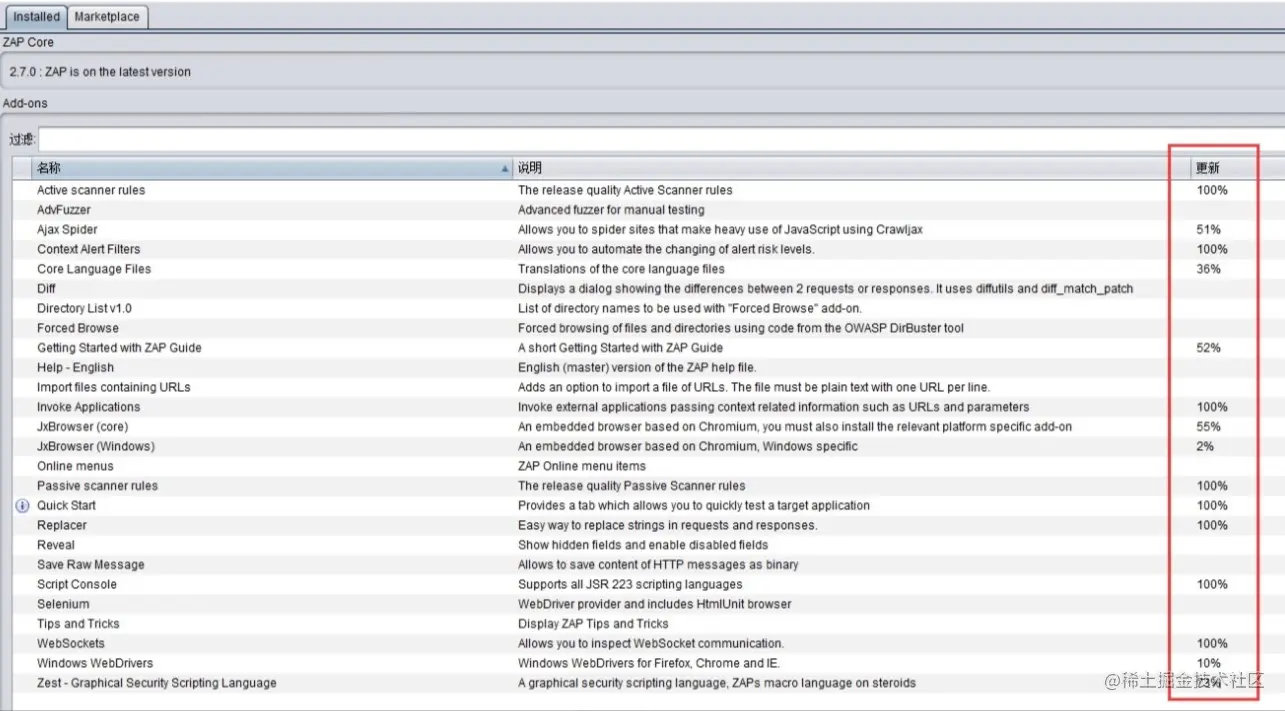The image size is (1285, 711).
Task: Click Ajax Spider description mentioning Crawljax
Action: pyautogui.click(x=720, y=230)
